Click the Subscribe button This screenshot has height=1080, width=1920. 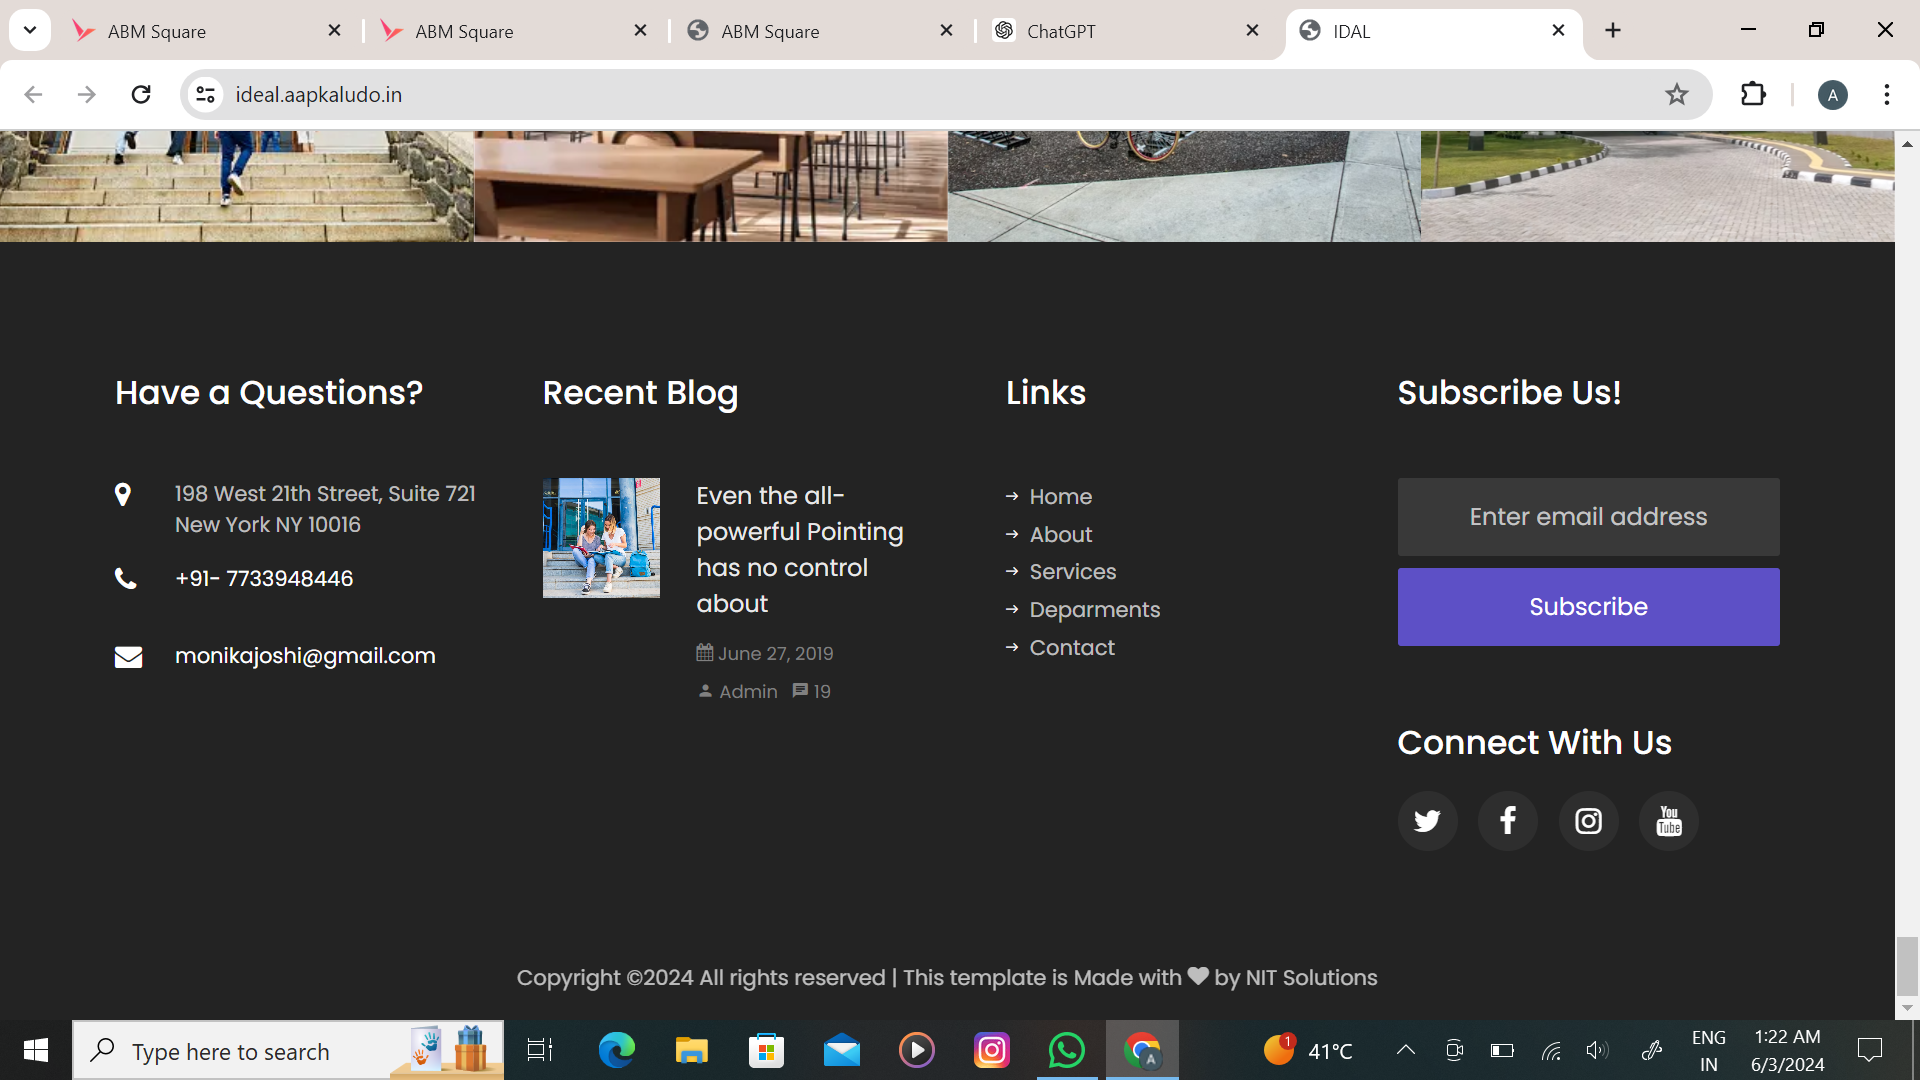coord(1588,607)
